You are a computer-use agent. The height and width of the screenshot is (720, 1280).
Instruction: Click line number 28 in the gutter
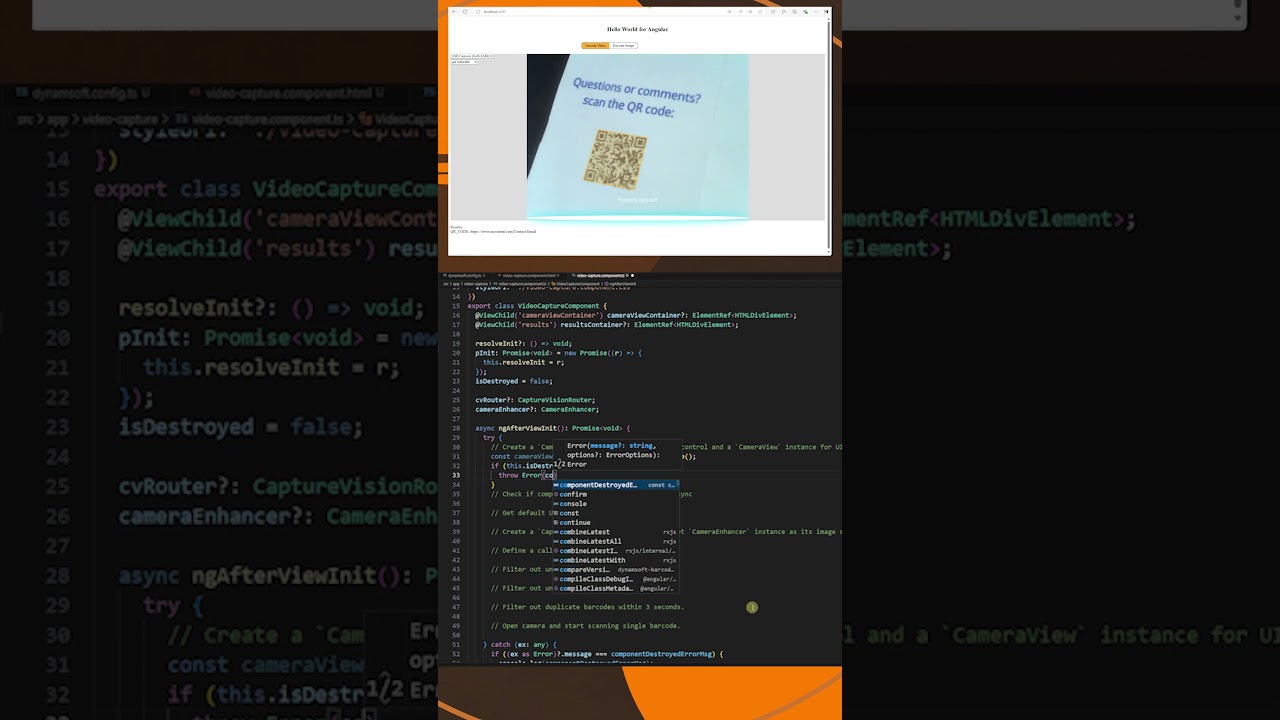click(456, 428)
